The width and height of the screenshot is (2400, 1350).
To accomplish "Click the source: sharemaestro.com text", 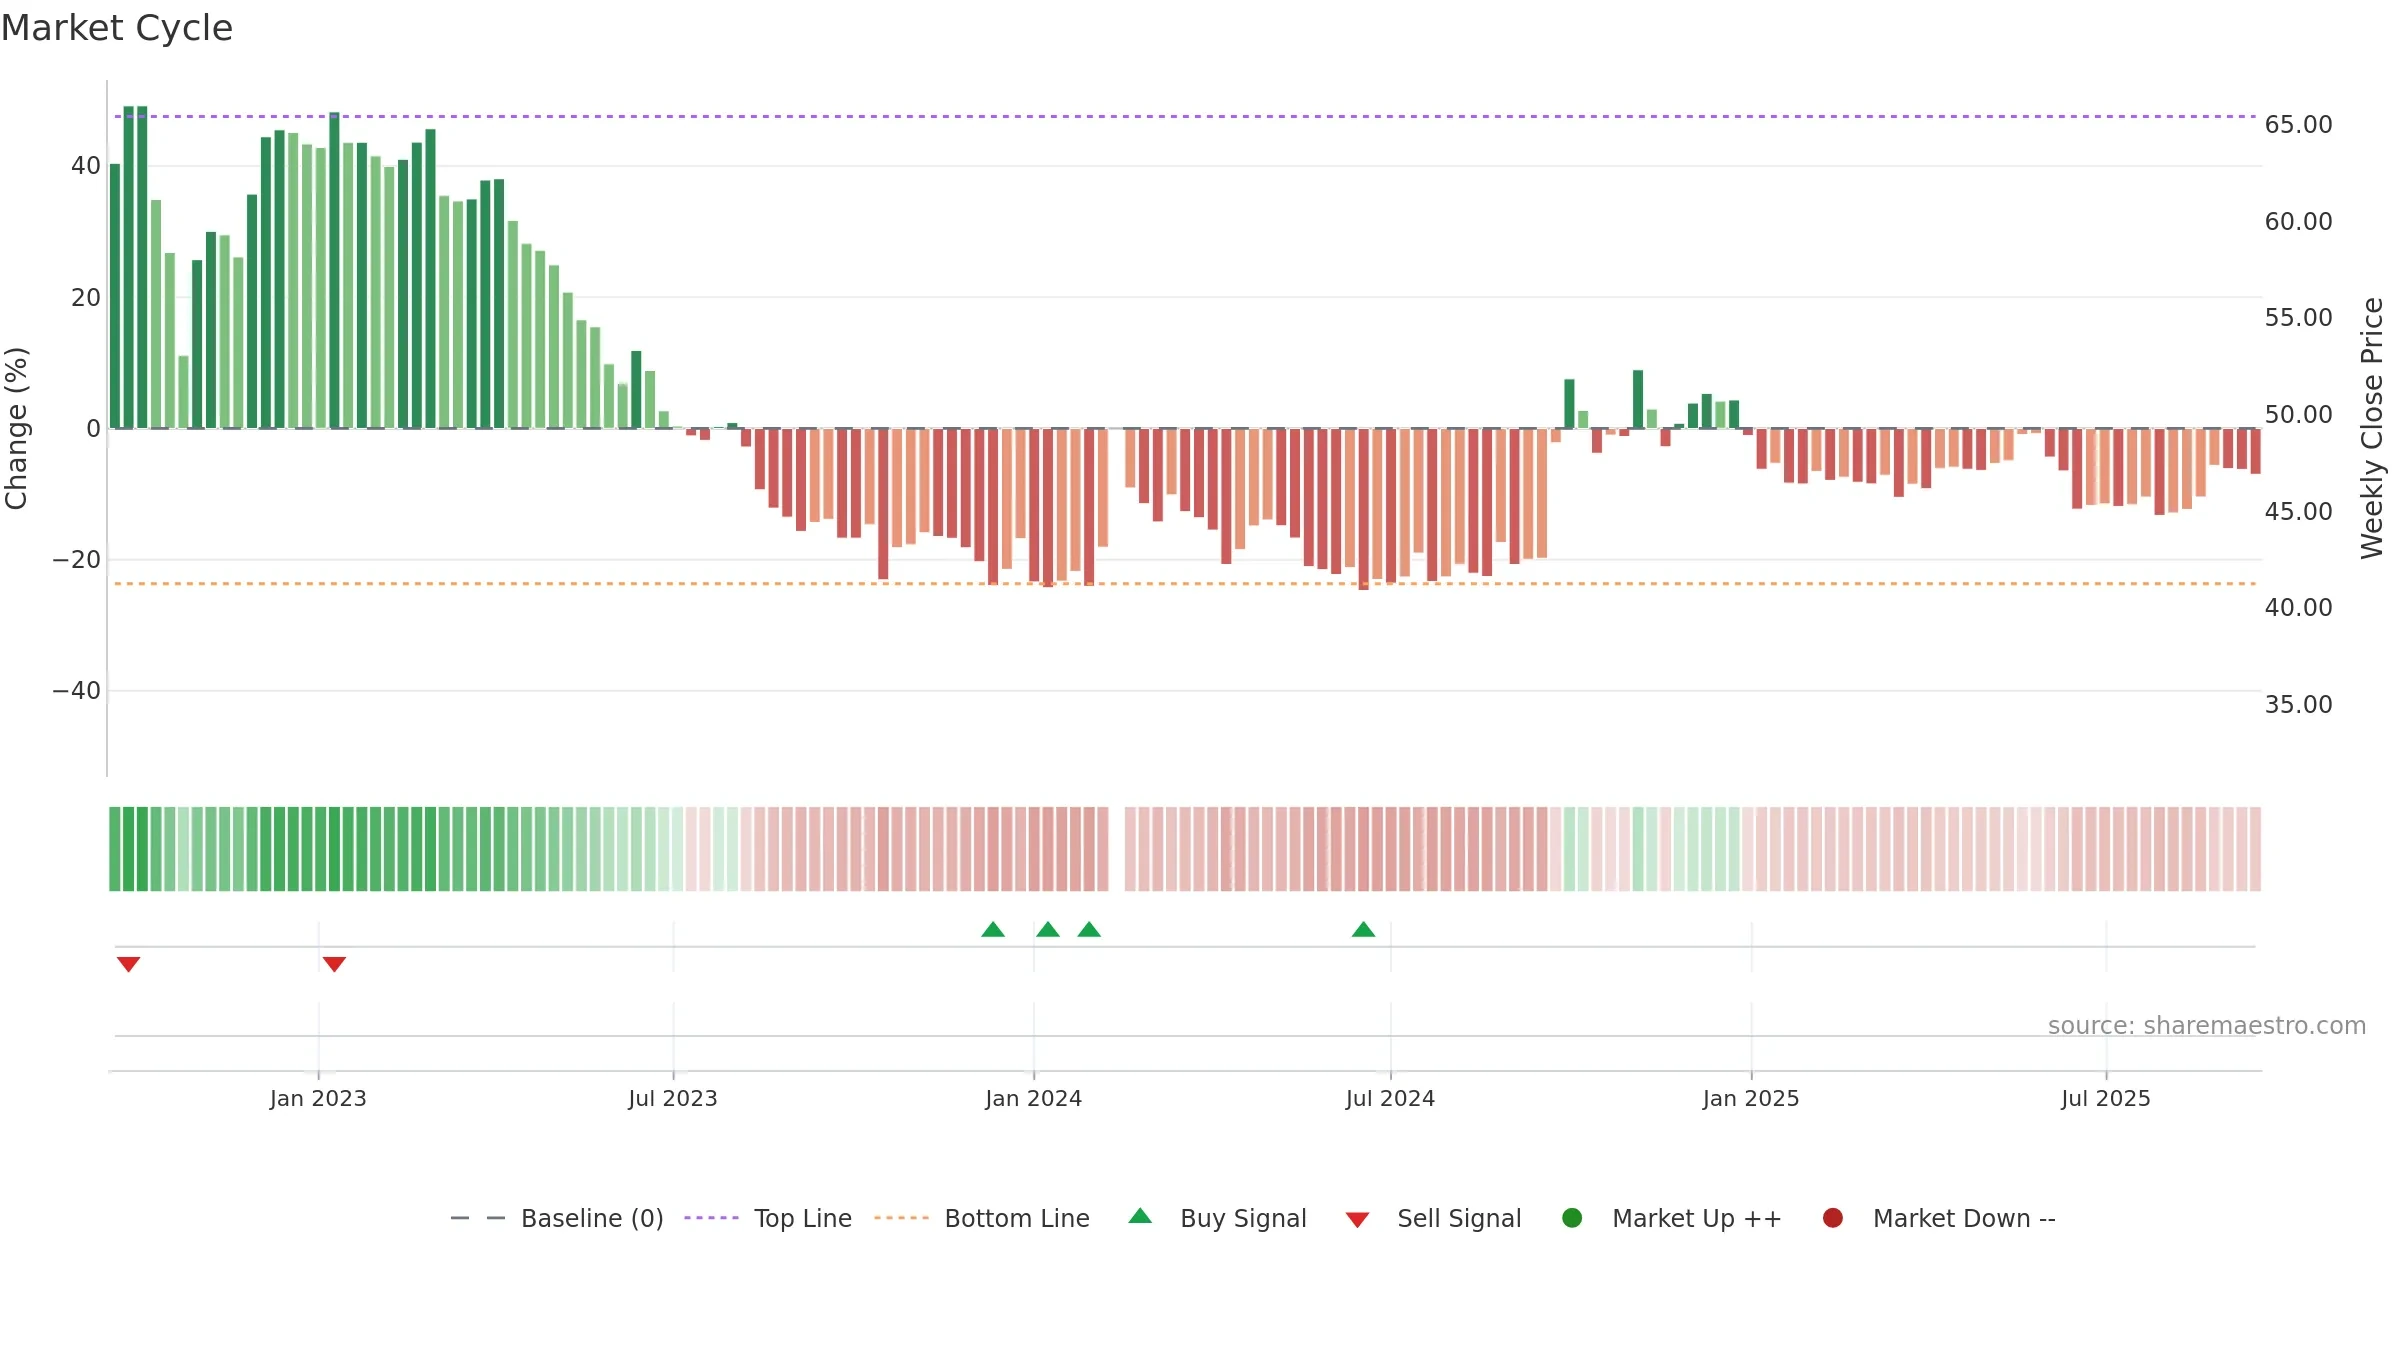I will (2207, 1026).
